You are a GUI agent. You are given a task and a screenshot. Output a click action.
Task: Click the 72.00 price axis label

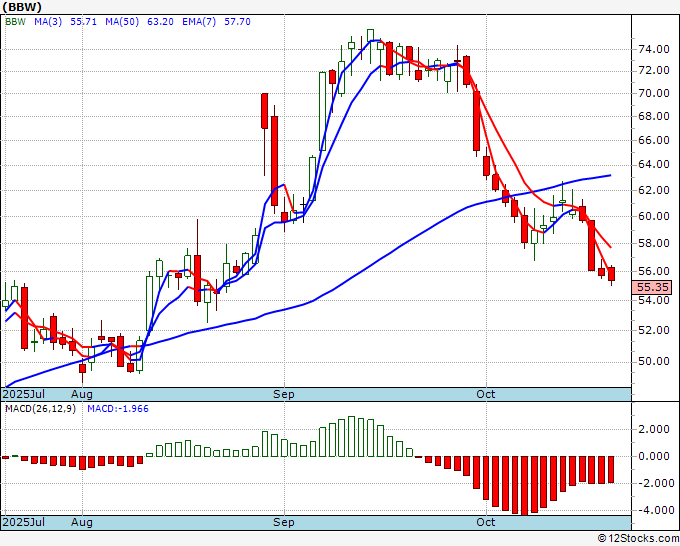tap(654, 70)
